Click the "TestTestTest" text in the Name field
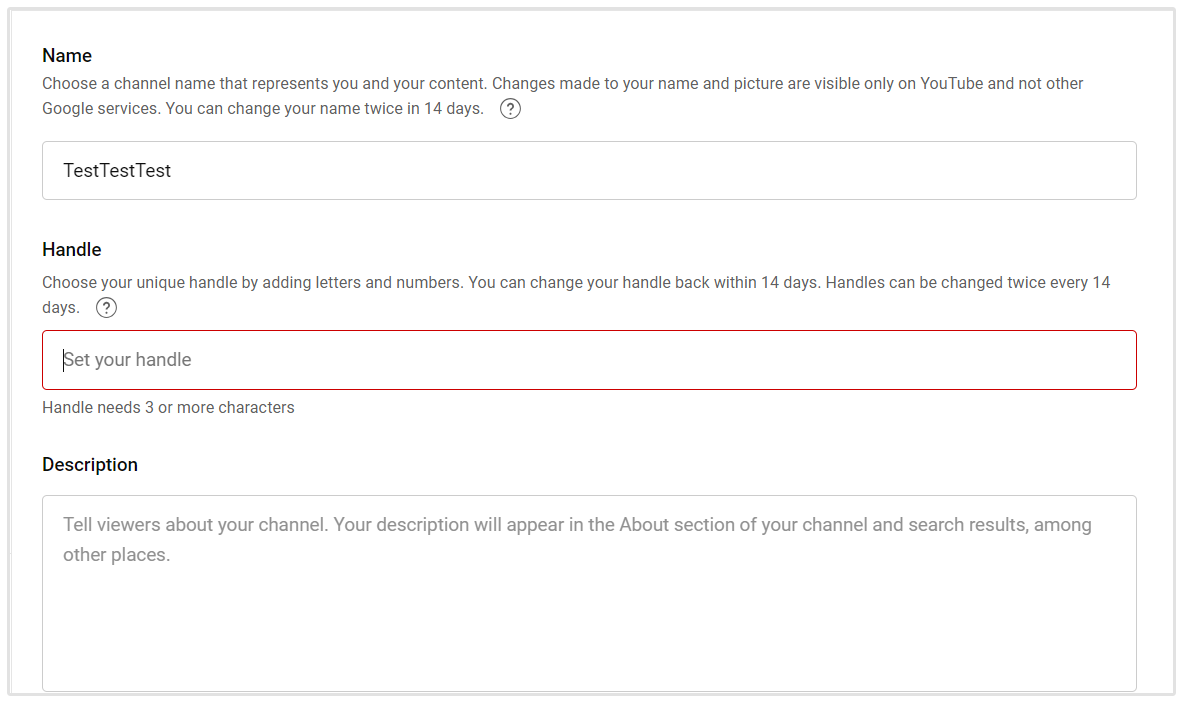This screenshot has width=1183, height=703. [117, 171]
